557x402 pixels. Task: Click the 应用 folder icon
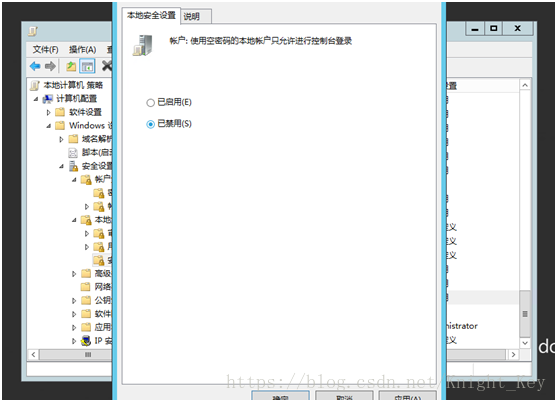(x=86, y=327)
